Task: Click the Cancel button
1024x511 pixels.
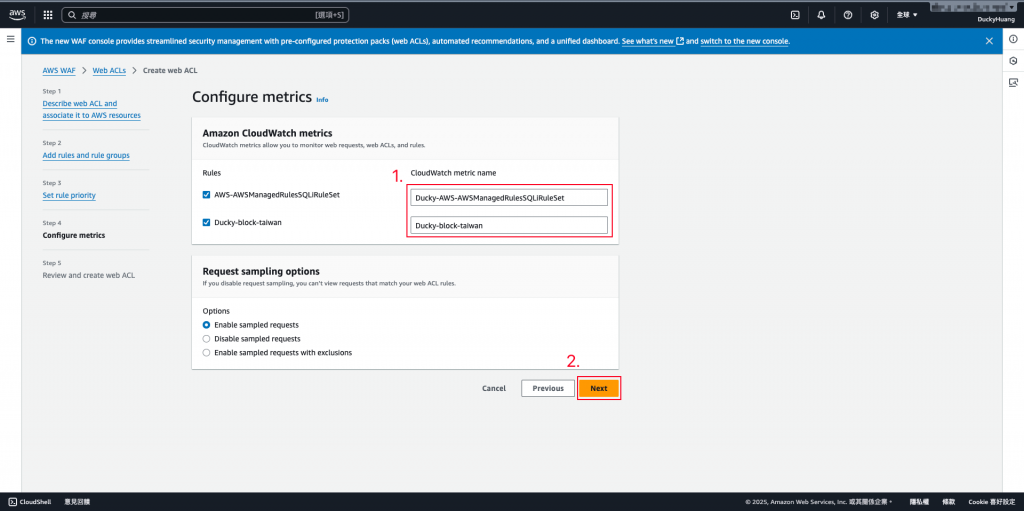Action: [x=494, y=388]
